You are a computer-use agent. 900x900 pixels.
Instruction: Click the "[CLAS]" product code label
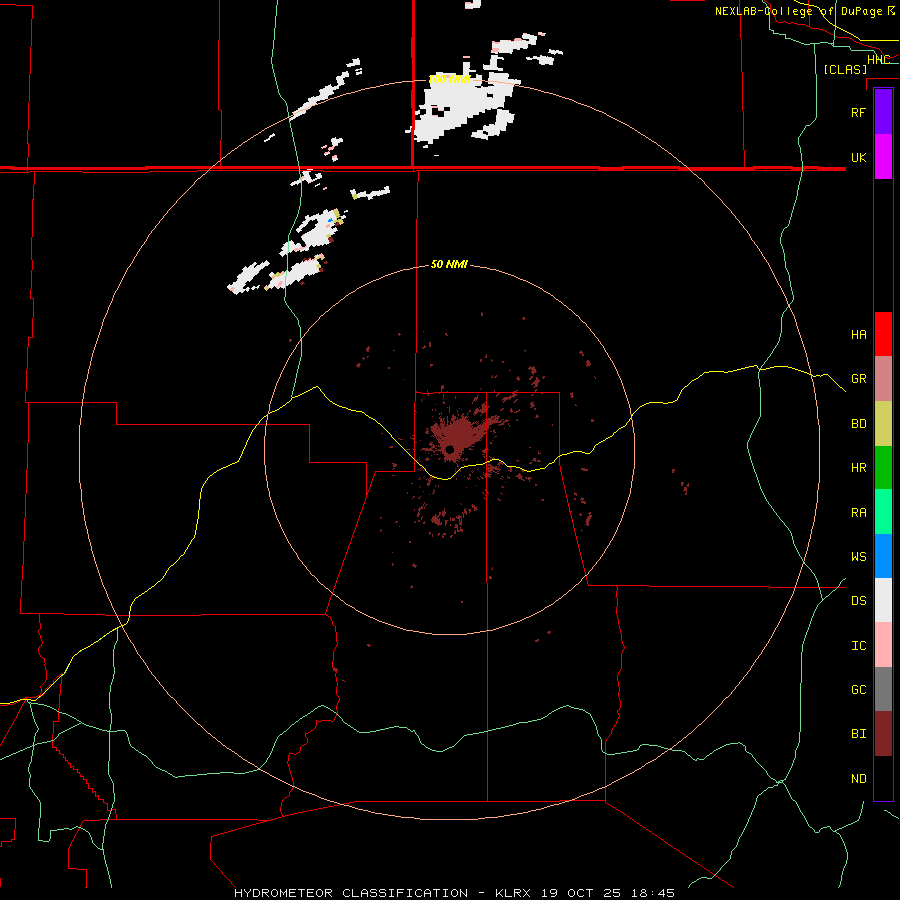tap(845, 69)
